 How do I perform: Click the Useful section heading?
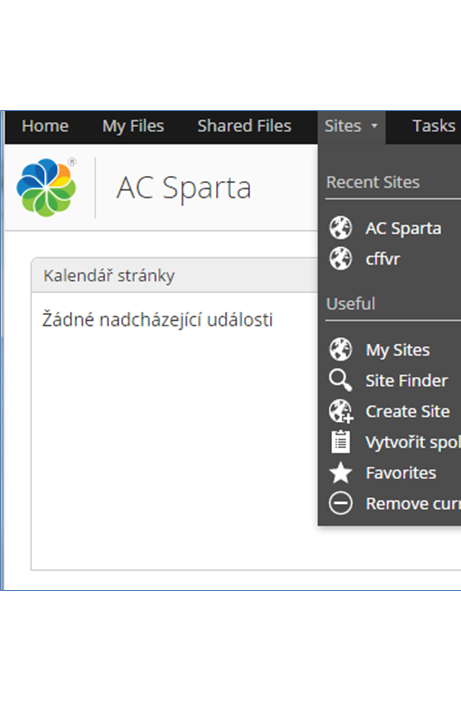coord(351,304)
